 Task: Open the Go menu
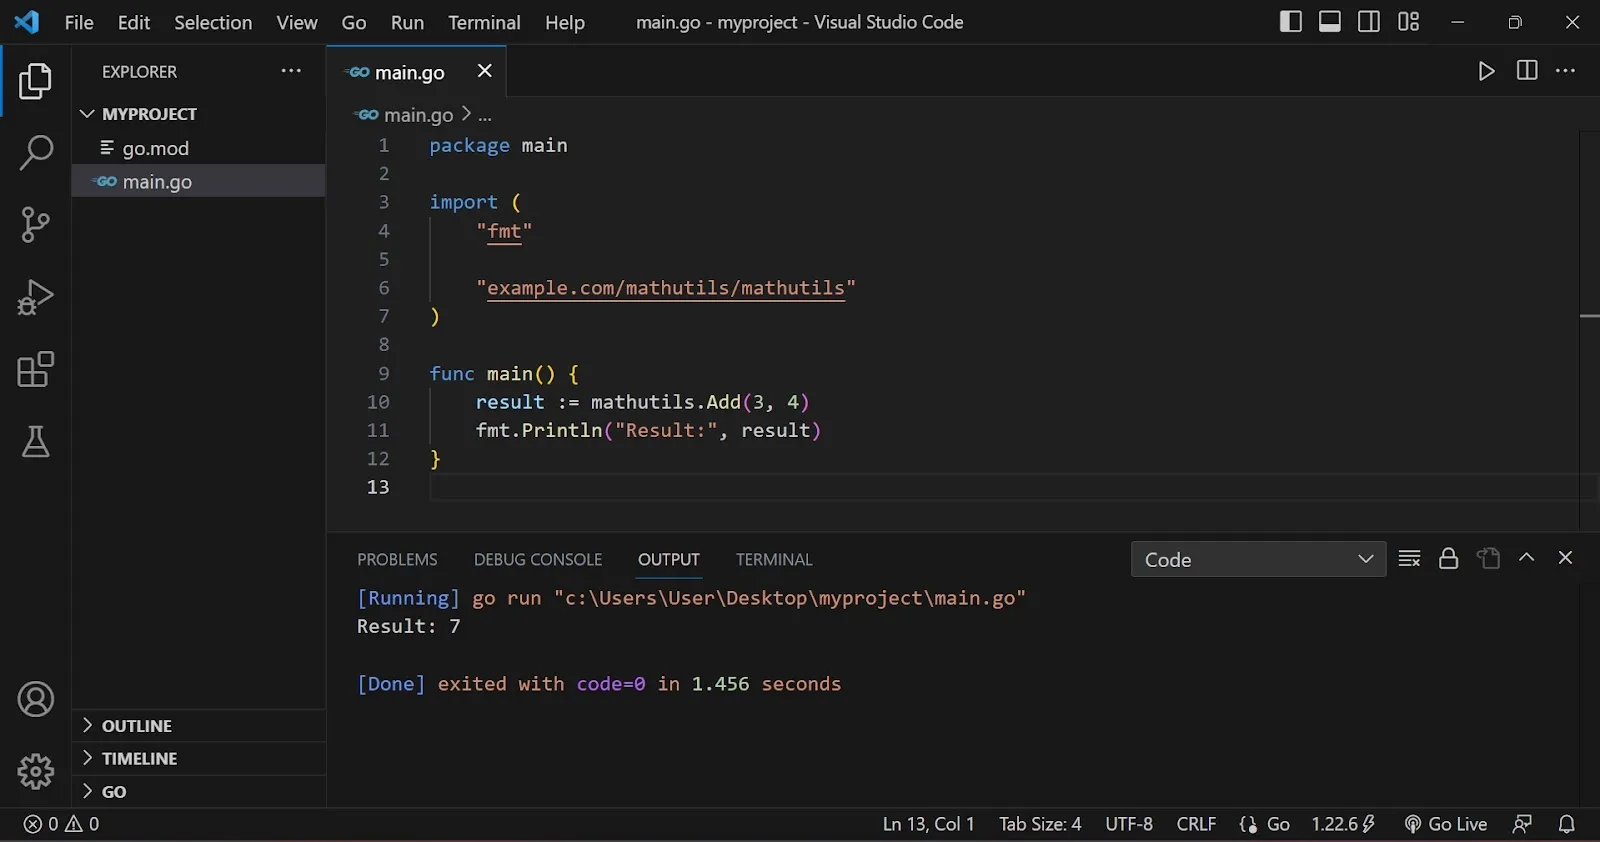[354, 22]
